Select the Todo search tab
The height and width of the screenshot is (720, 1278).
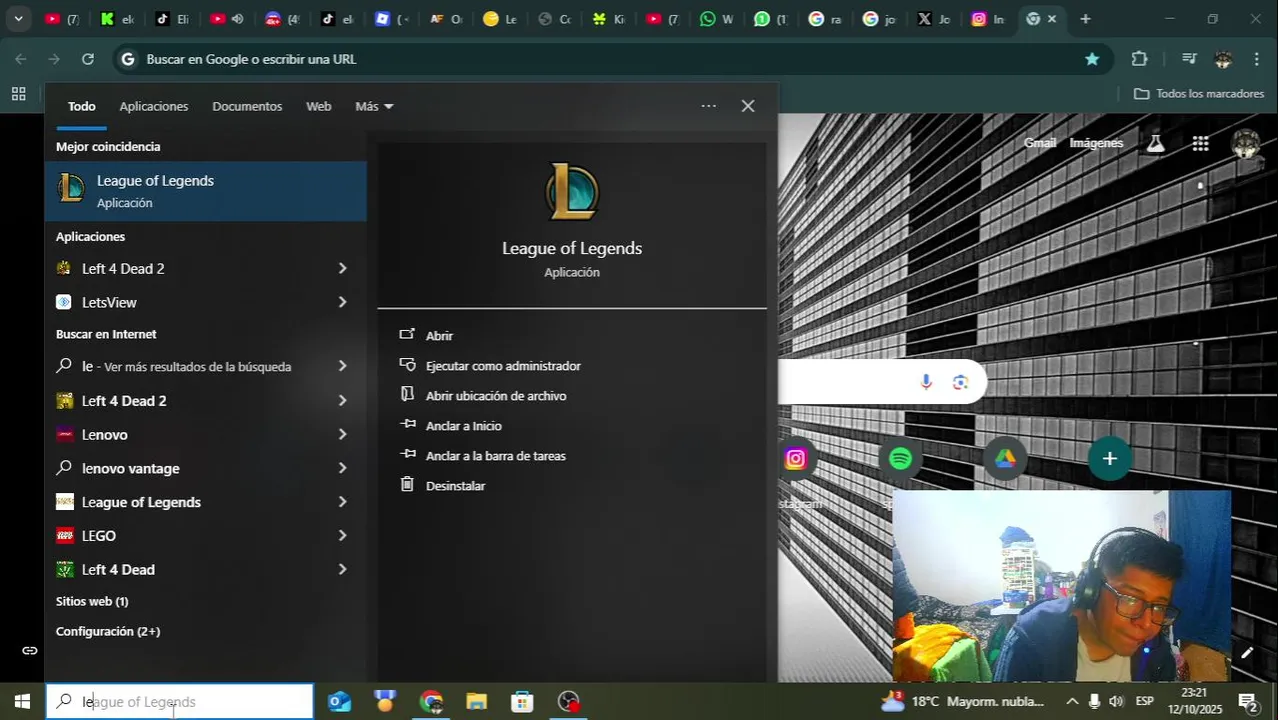pos(82,106)
